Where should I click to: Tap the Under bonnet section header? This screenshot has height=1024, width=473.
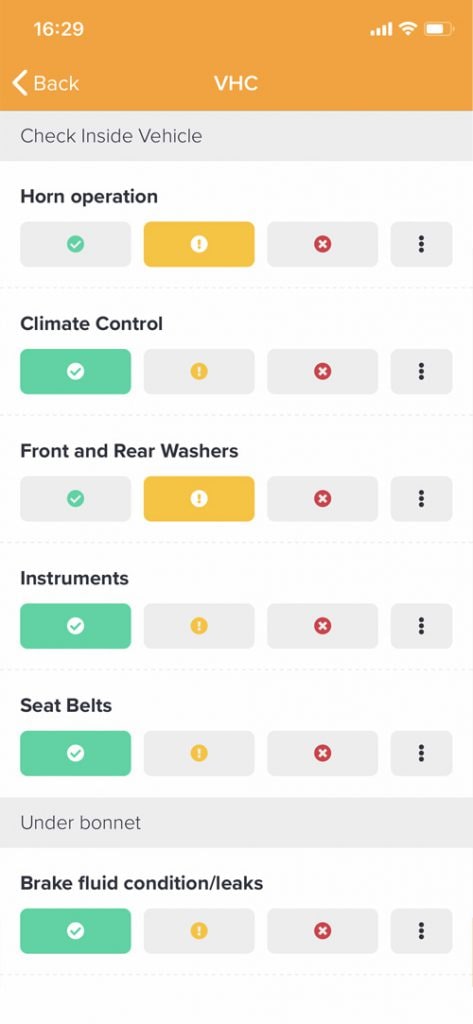236,822
